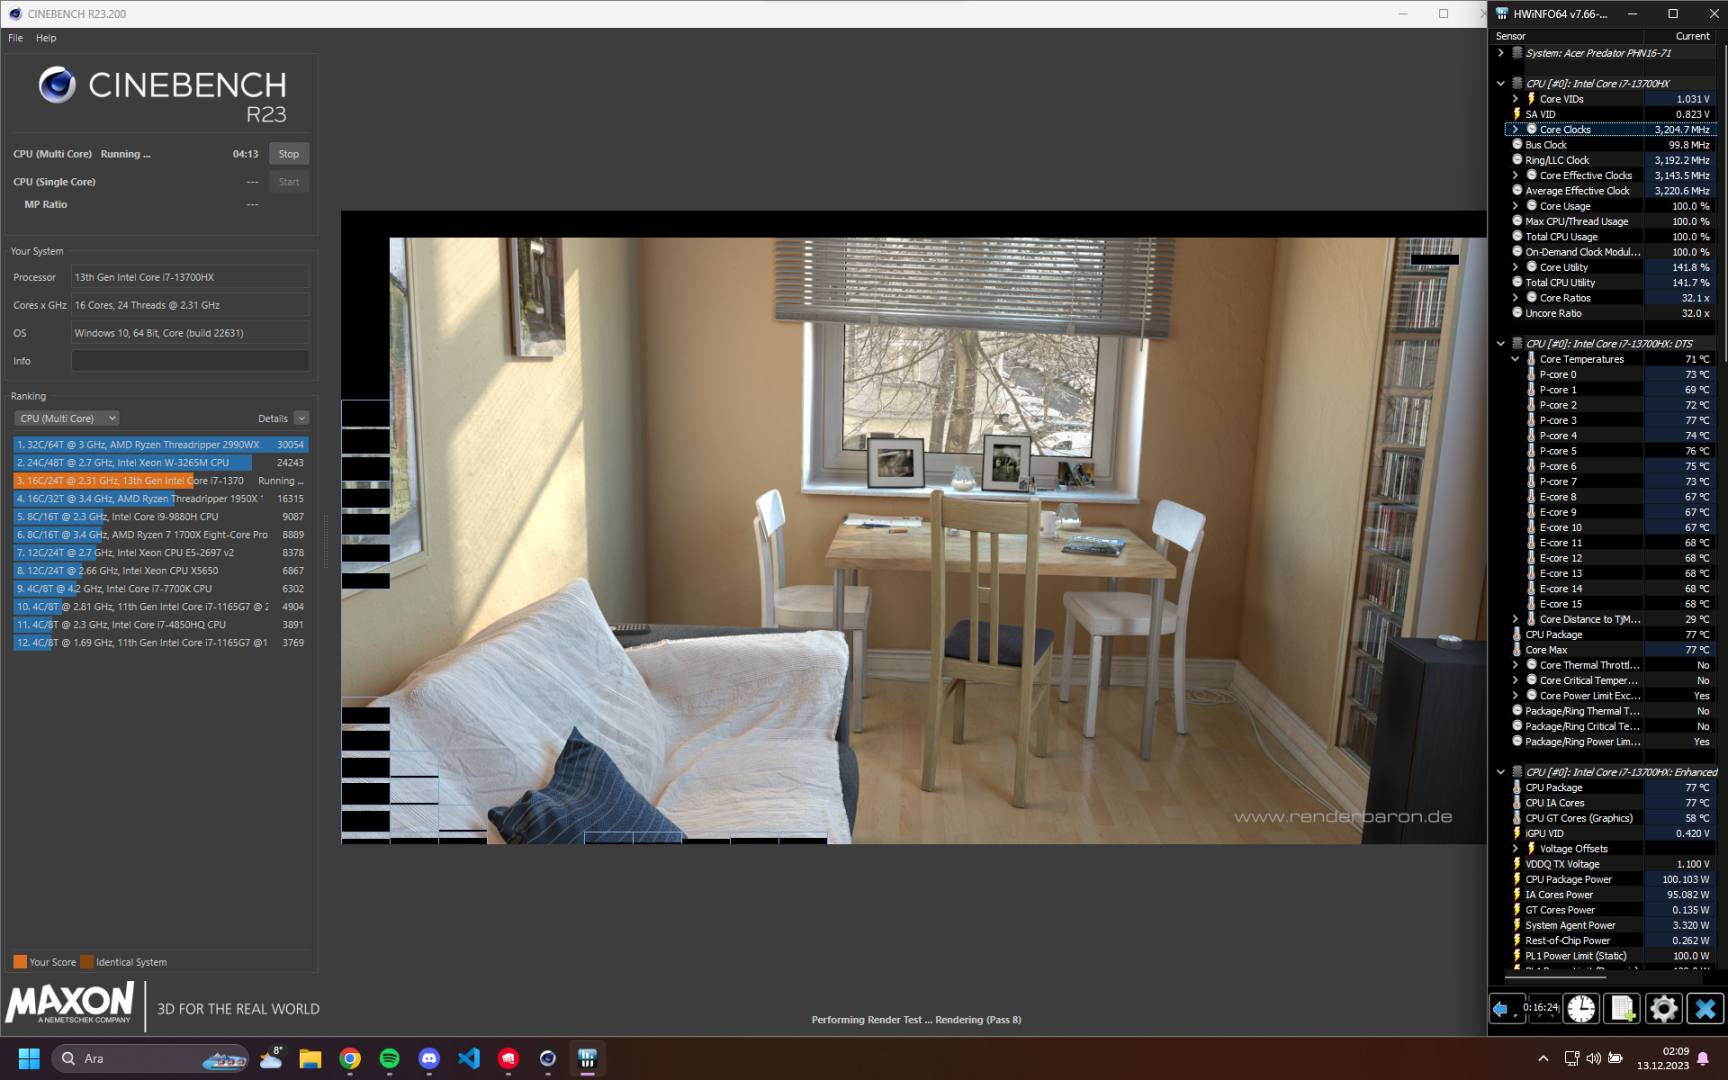Expand the Core Usage row
Image resolution: width=1728 pixels, height=1080 pixels.
pyautogui.click(x=1515, y=206)
